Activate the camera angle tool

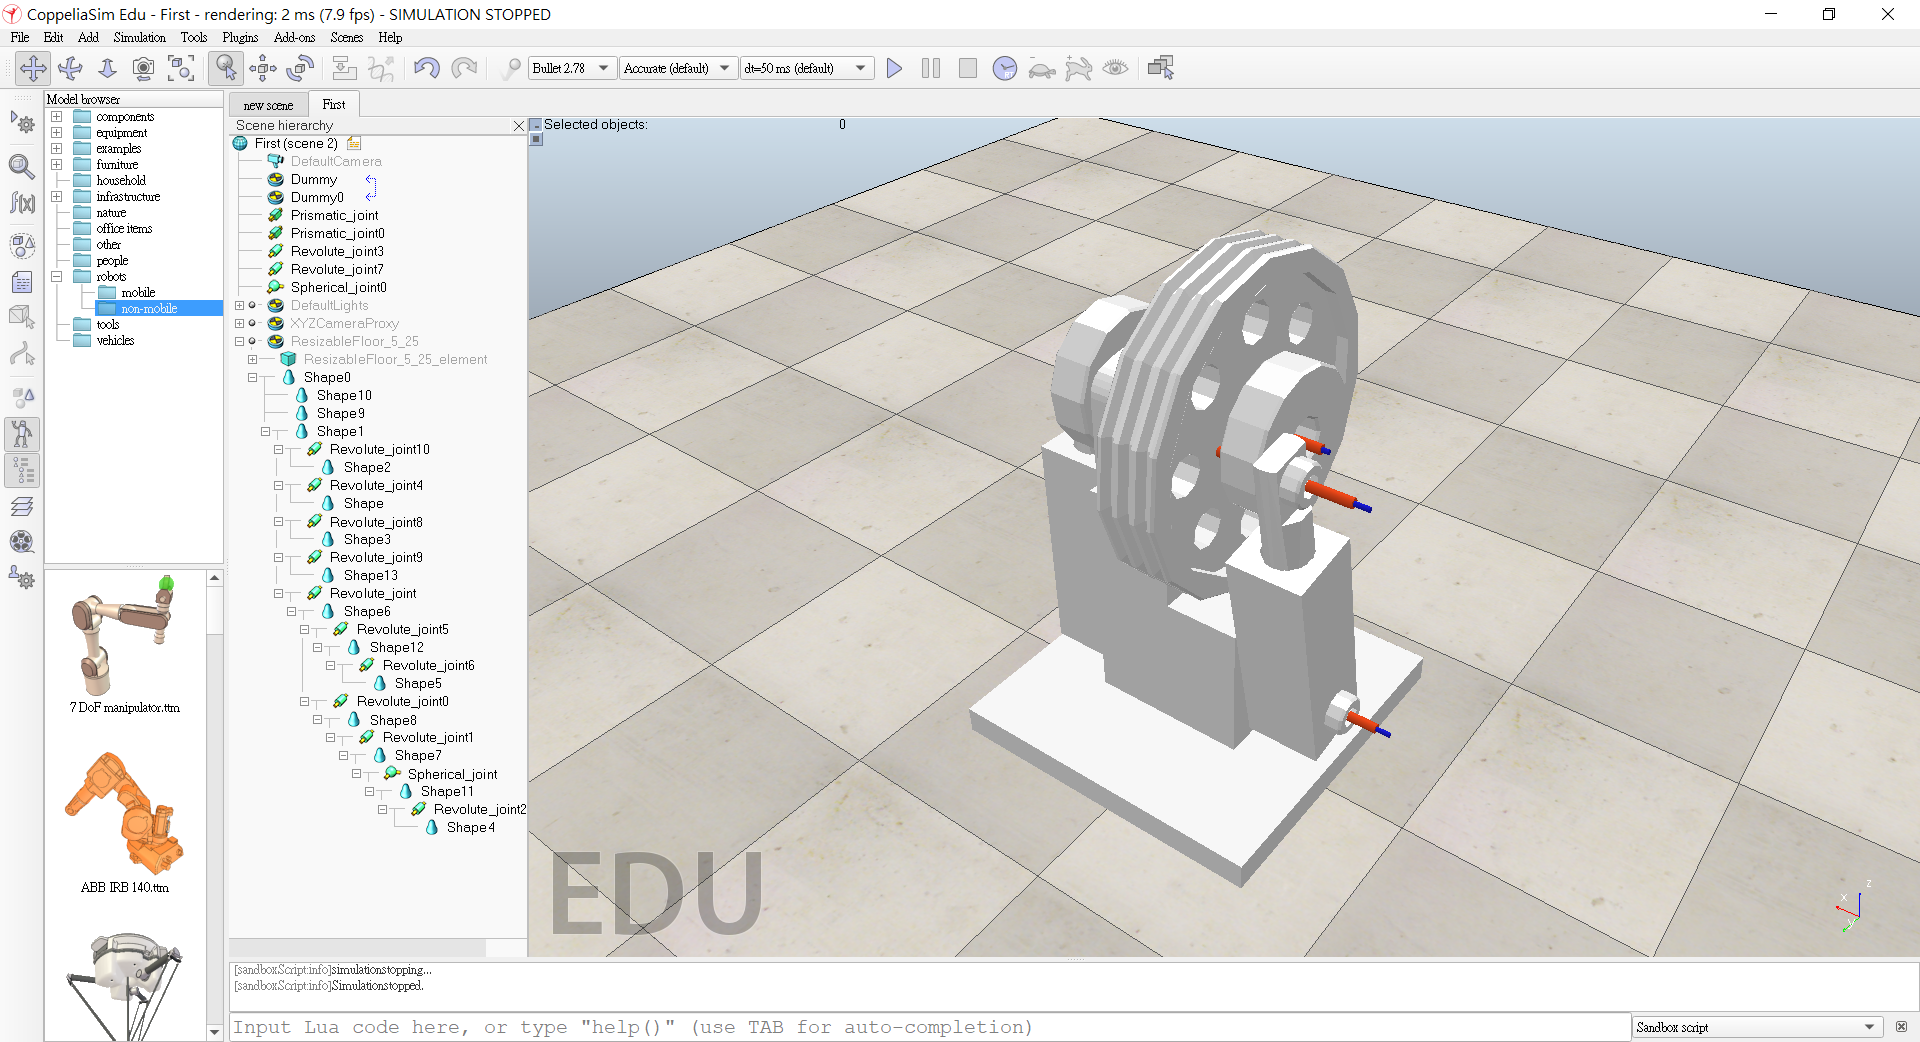pos(144,68)
